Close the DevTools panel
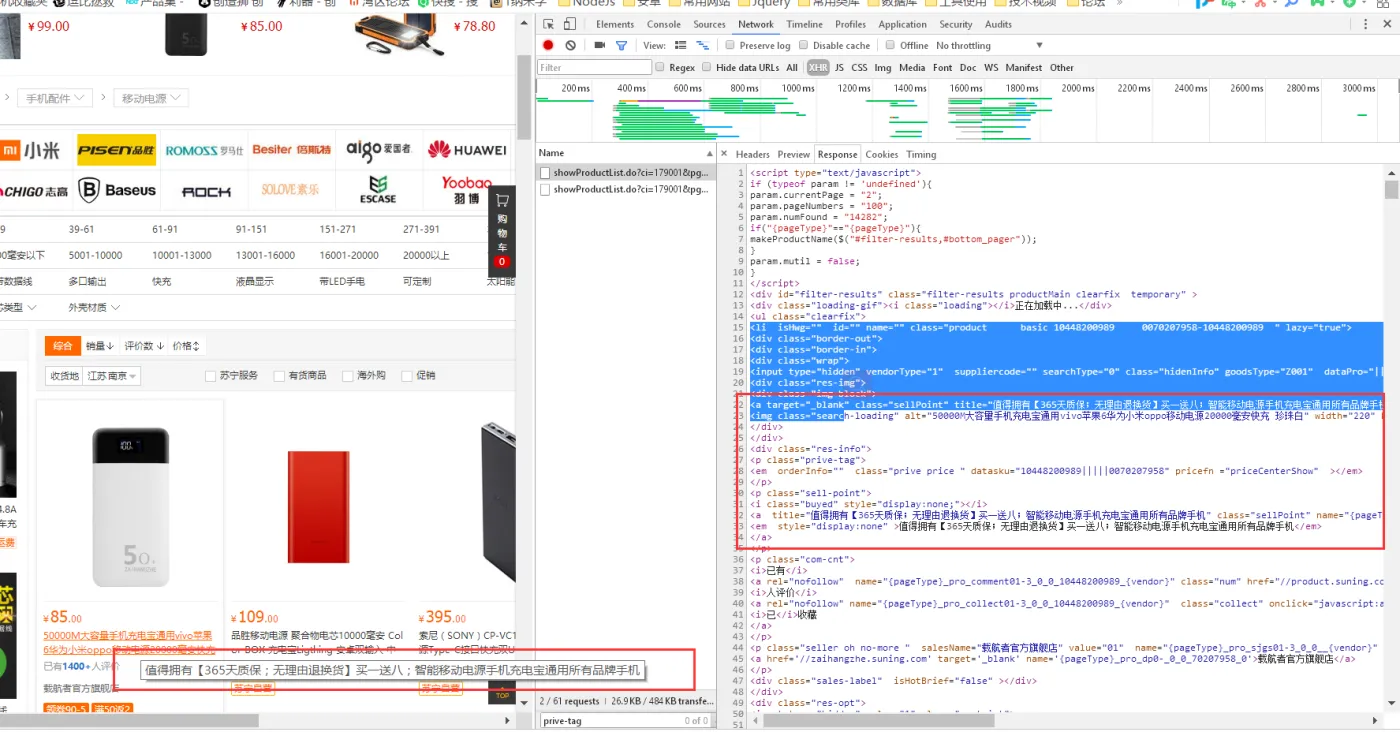The height and width of the screenshot is (732, 1400). click(1387, 24)
